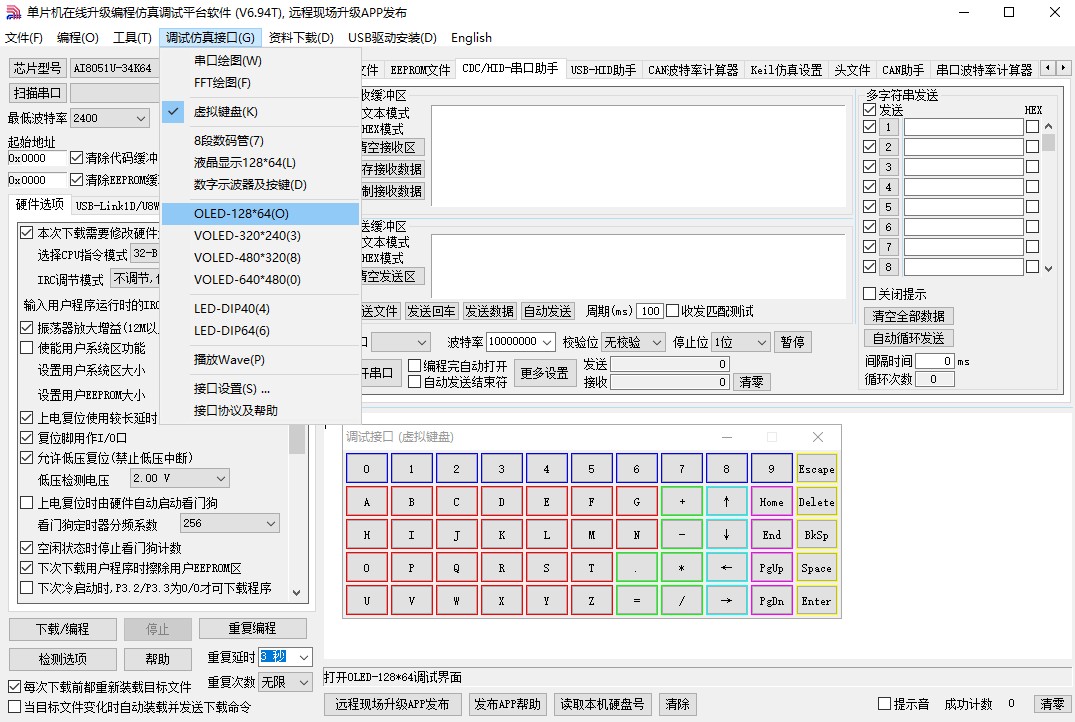Click the 远程现场升级APP发布 button
The width and height of the screenshot is (1075, 722).
click(x=392, y=704)
